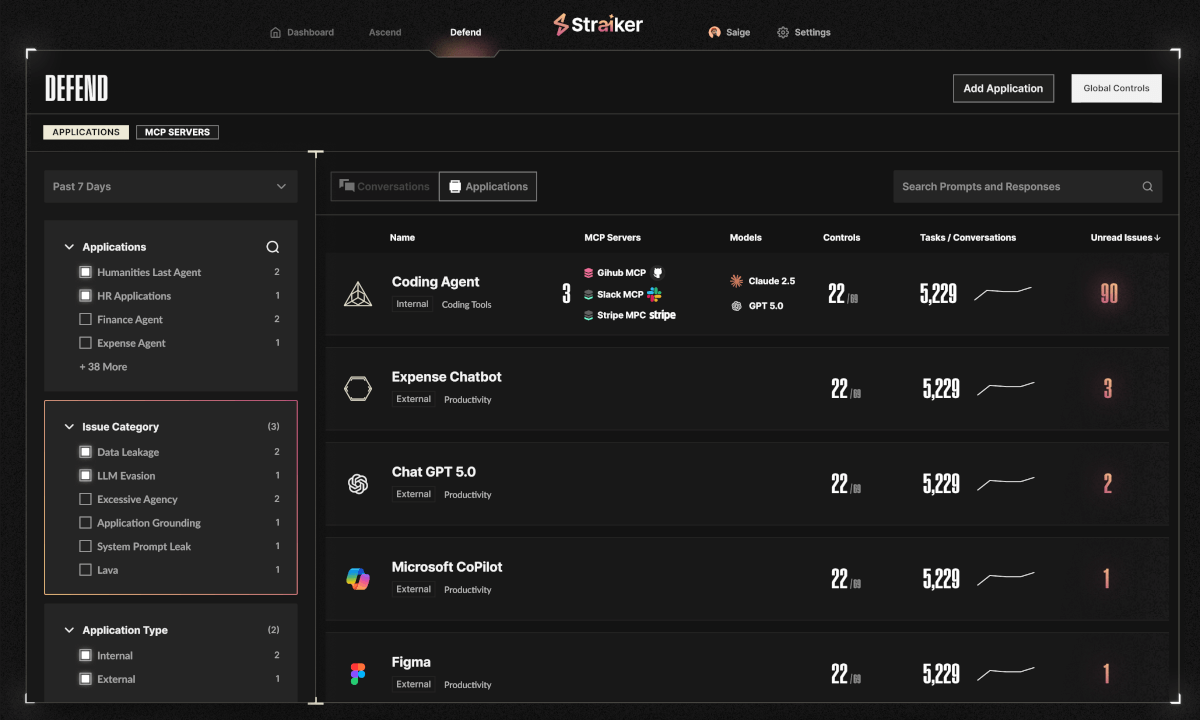Collapse the Application Type section
Screen dimensions: 1200x720
tap(69, 630)
